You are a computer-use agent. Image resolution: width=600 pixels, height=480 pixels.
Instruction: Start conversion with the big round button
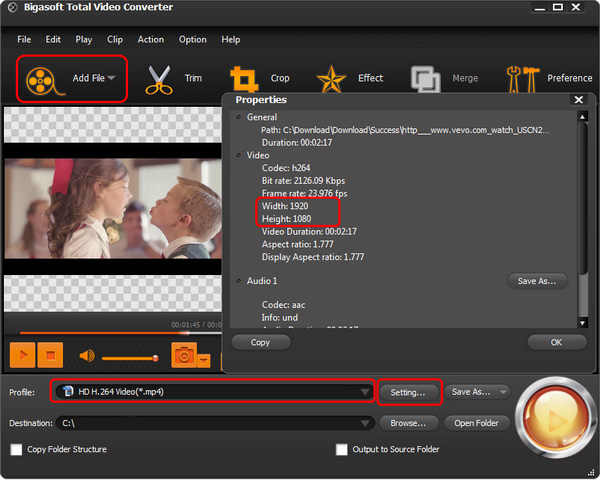[554, 418]
